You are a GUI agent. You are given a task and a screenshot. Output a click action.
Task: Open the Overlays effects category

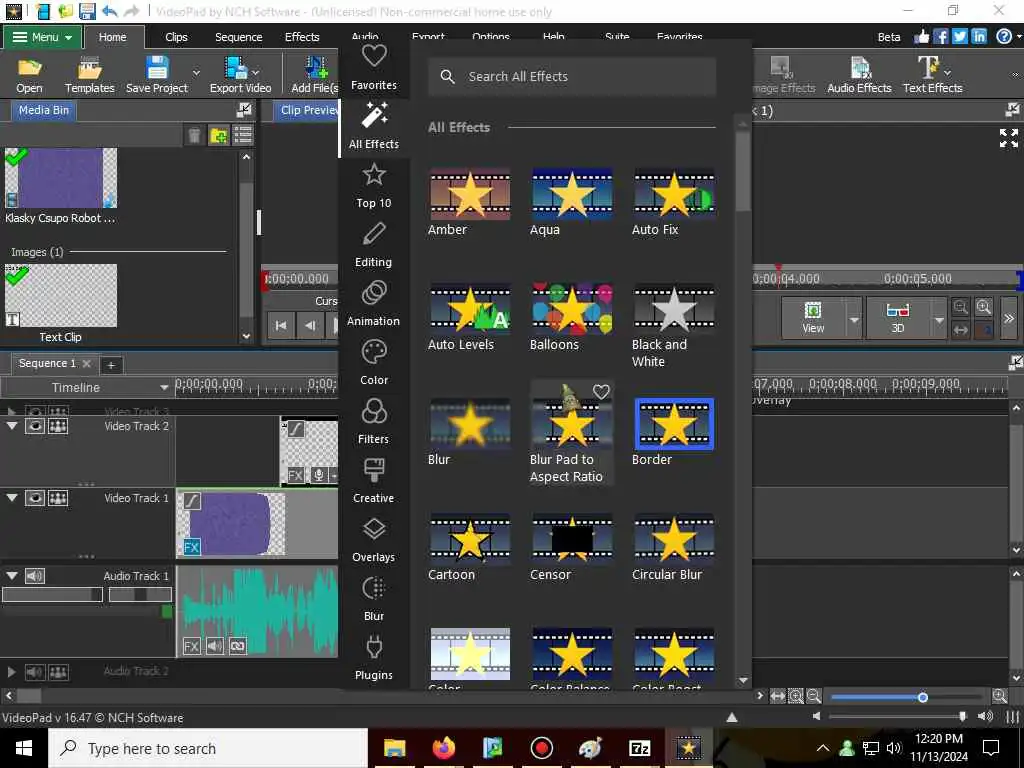coord(374,540)
